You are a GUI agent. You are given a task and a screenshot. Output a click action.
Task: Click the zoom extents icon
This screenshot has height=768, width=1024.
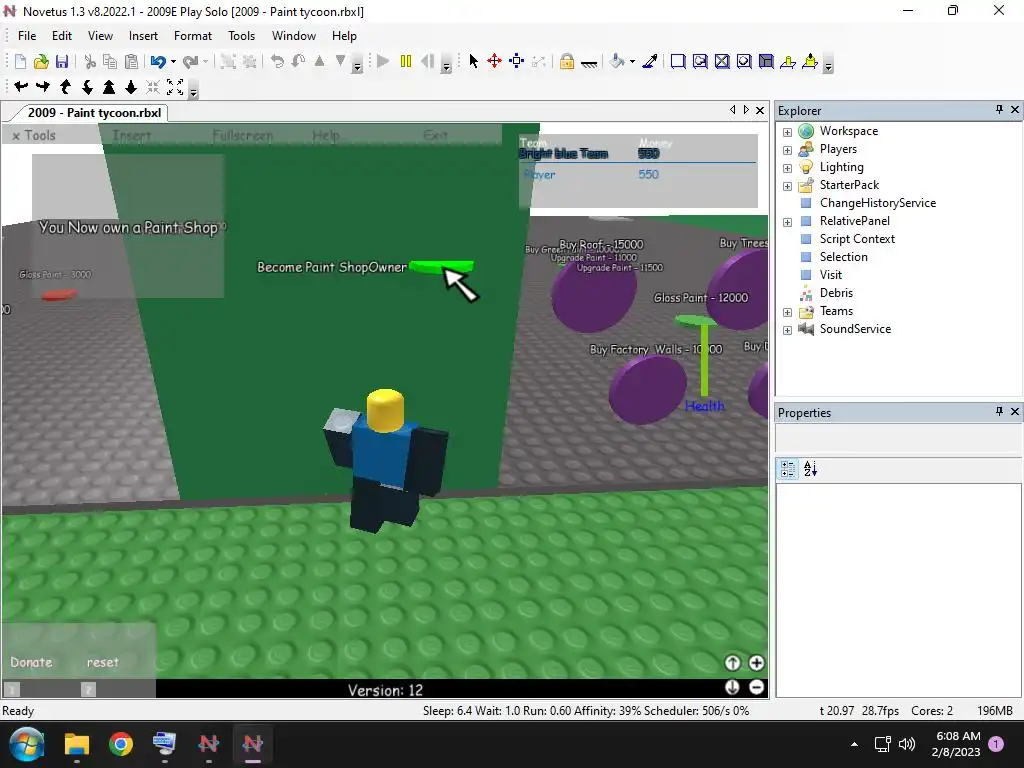[x=174, y=86]
